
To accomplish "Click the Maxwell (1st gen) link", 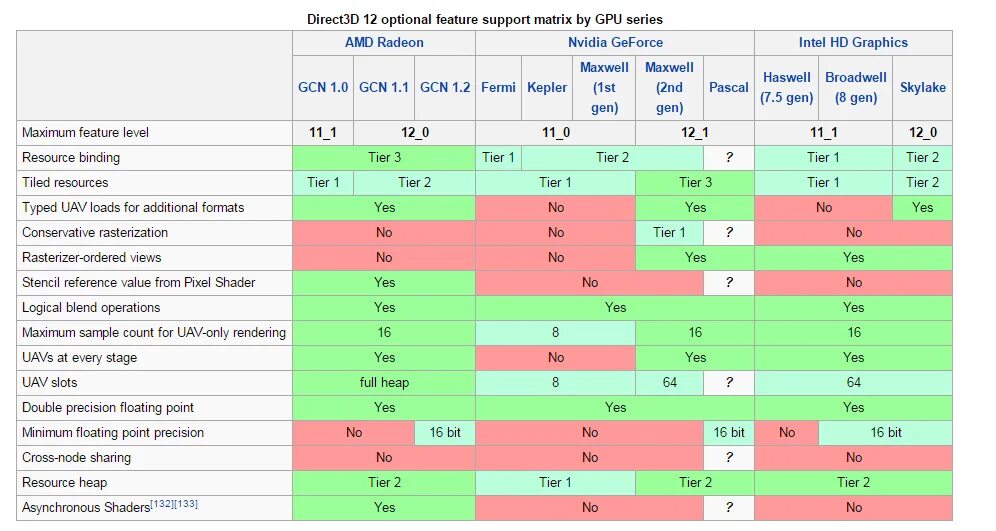I will coord(604,88).
